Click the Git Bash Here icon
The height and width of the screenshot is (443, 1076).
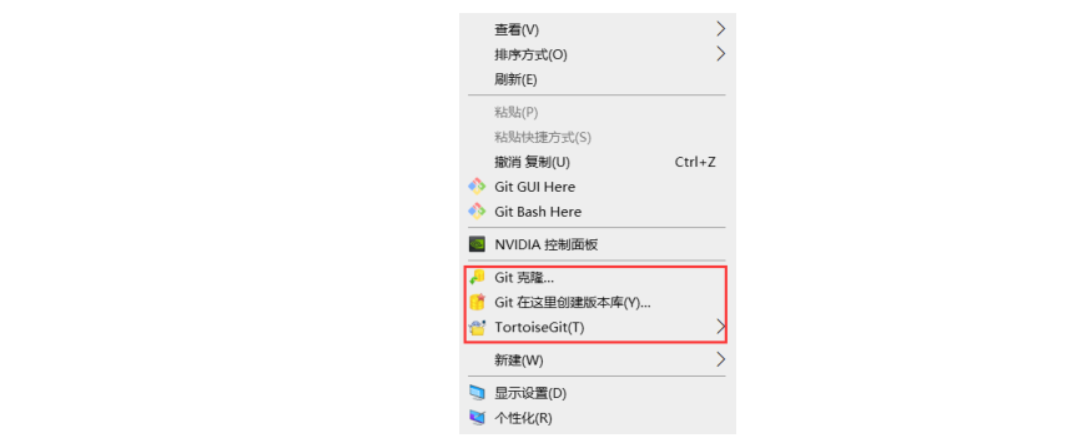477,211
